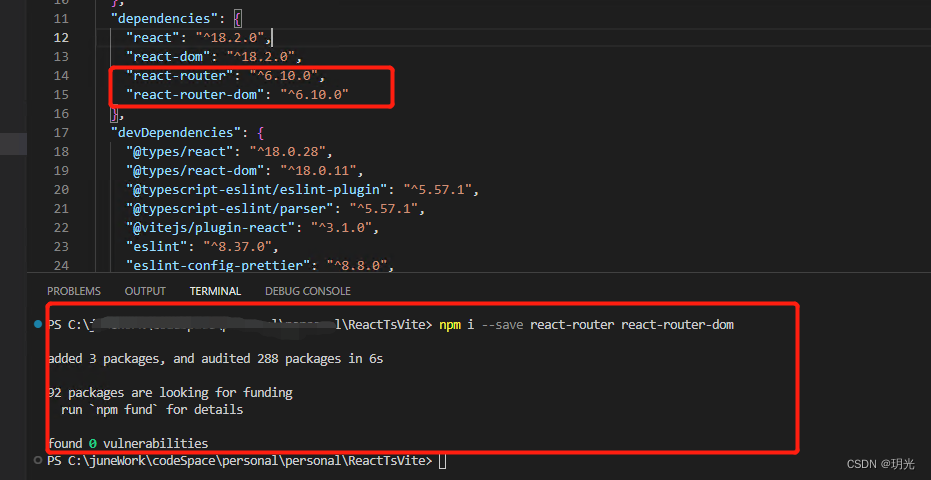
Task: Click "@typescript-eslint/parser" key
Action: (x=230, y=209)
